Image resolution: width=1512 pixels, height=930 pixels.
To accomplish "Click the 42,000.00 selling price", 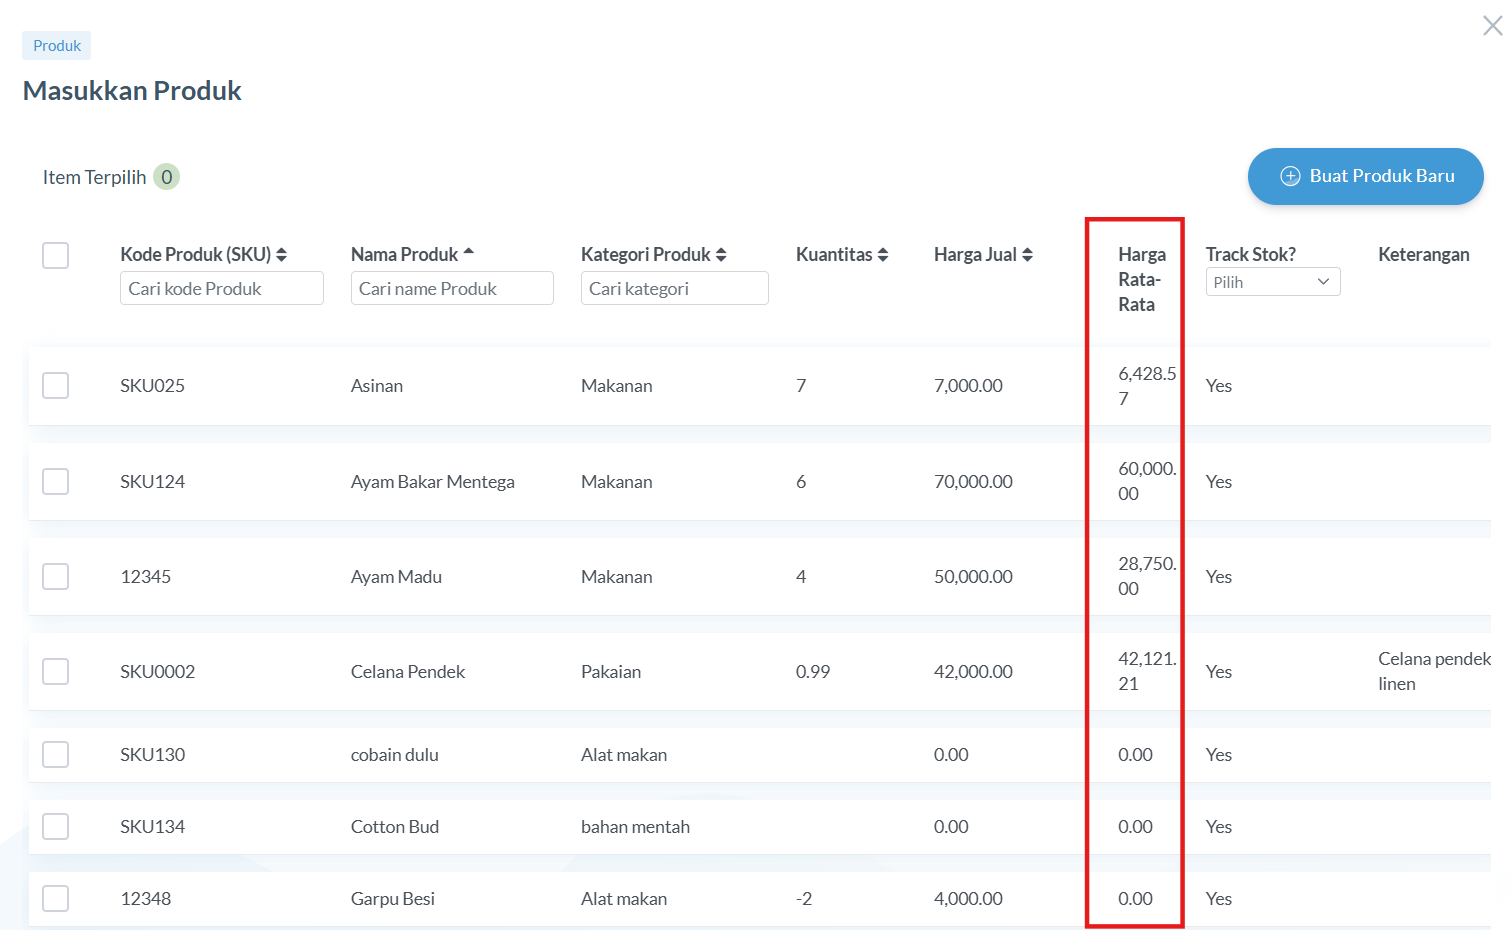I will pyautogui.click(x=973, y=672).
